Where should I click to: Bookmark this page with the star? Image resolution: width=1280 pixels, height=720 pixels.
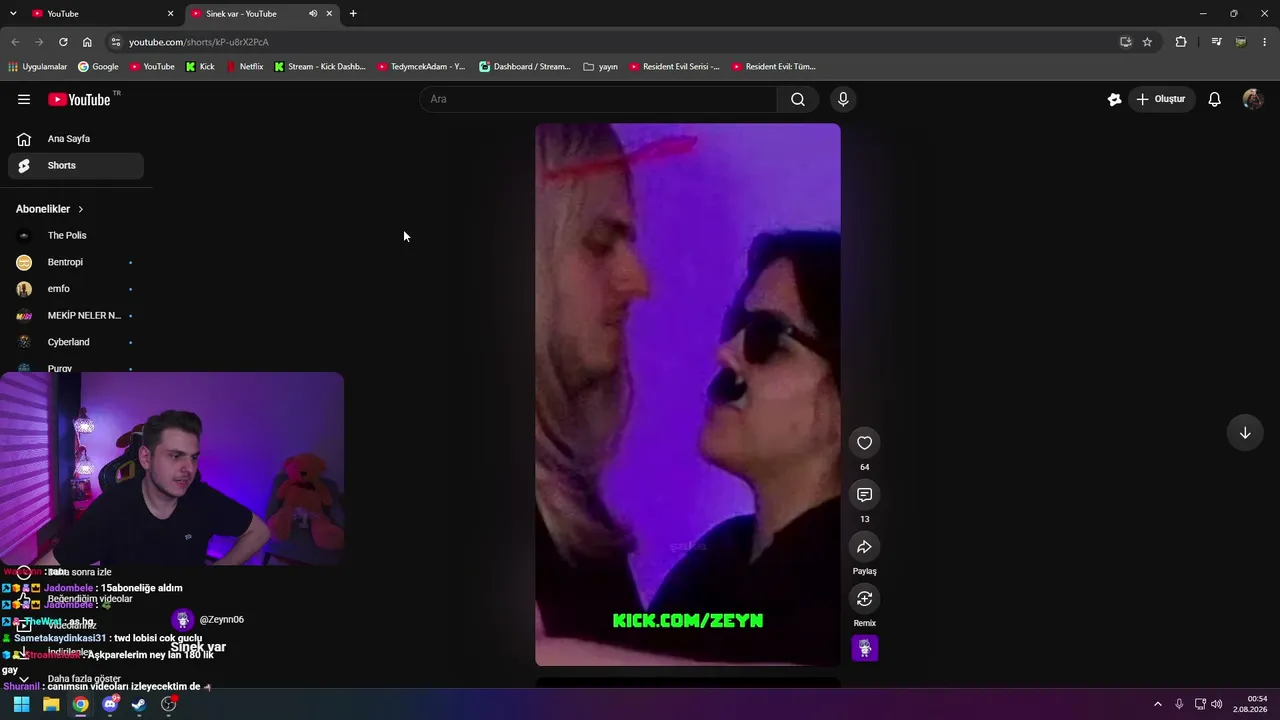[1147, 42]
